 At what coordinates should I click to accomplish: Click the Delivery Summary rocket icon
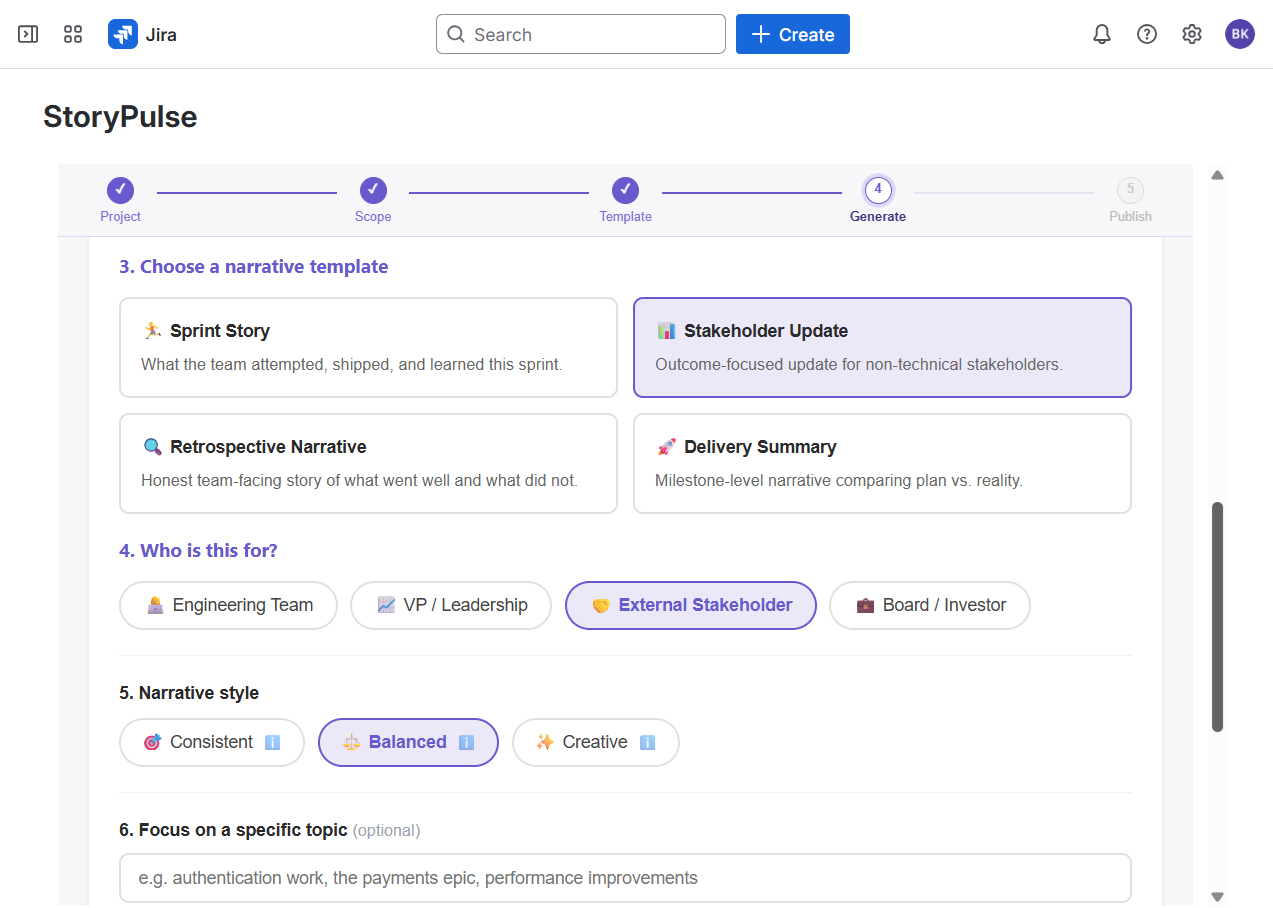pyautogui.click(x=666, y=447)
